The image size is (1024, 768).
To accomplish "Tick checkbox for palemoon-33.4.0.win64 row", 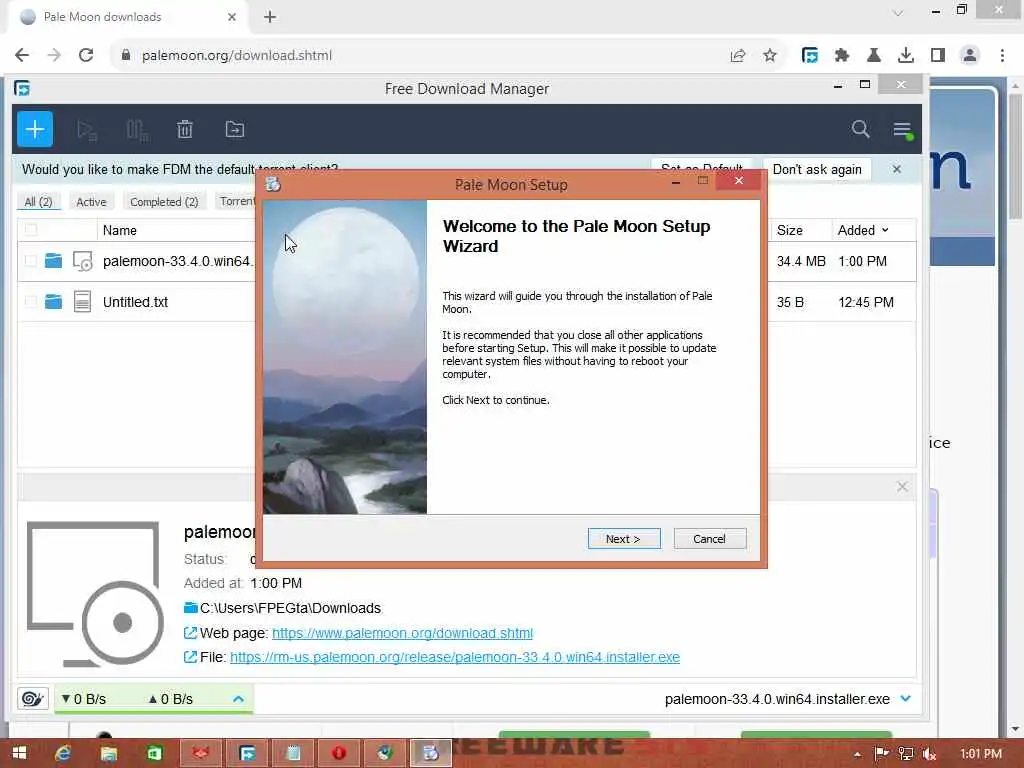I will pos(31,261).
